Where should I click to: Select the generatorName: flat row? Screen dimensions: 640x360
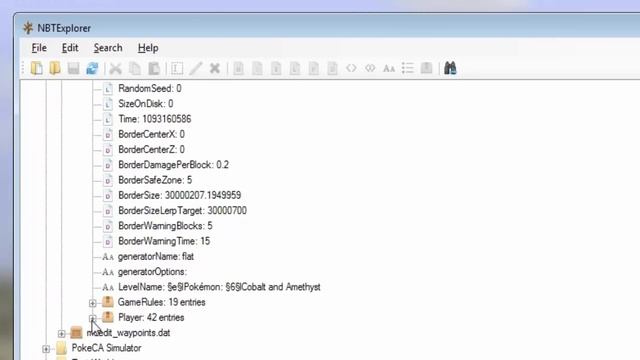(x=156, y=256)
